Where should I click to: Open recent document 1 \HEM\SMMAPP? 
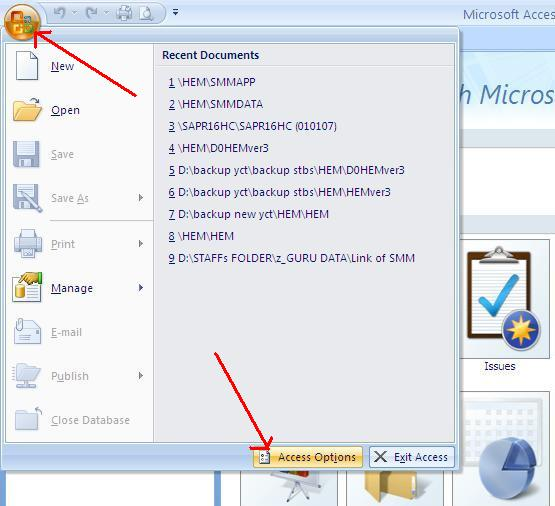click(212, 82)
